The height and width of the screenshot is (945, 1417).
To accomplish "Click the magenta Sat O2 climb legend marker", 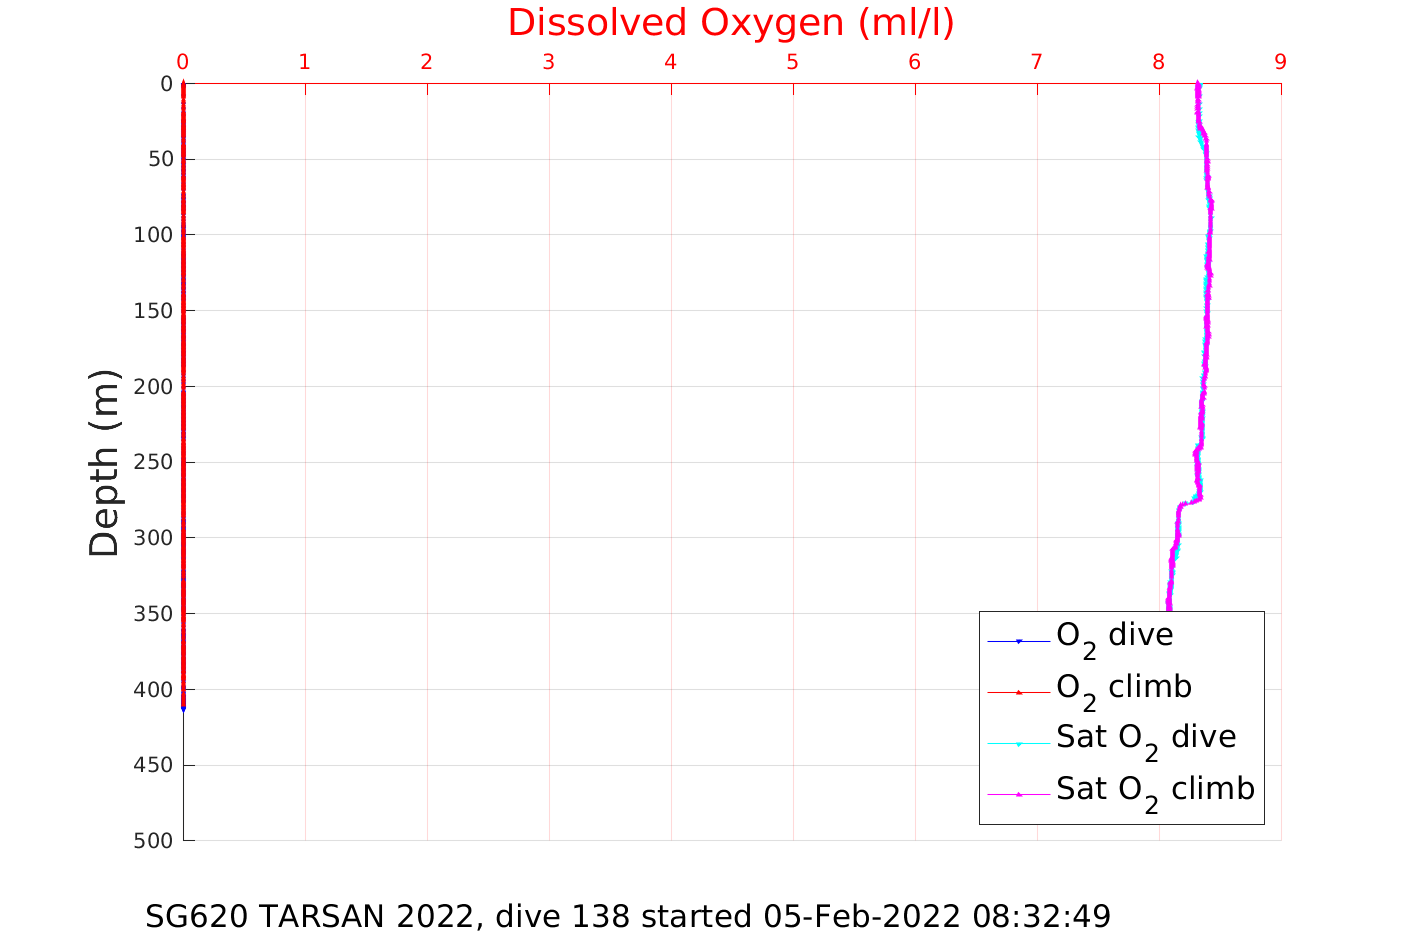I will tap(1019, 794).
